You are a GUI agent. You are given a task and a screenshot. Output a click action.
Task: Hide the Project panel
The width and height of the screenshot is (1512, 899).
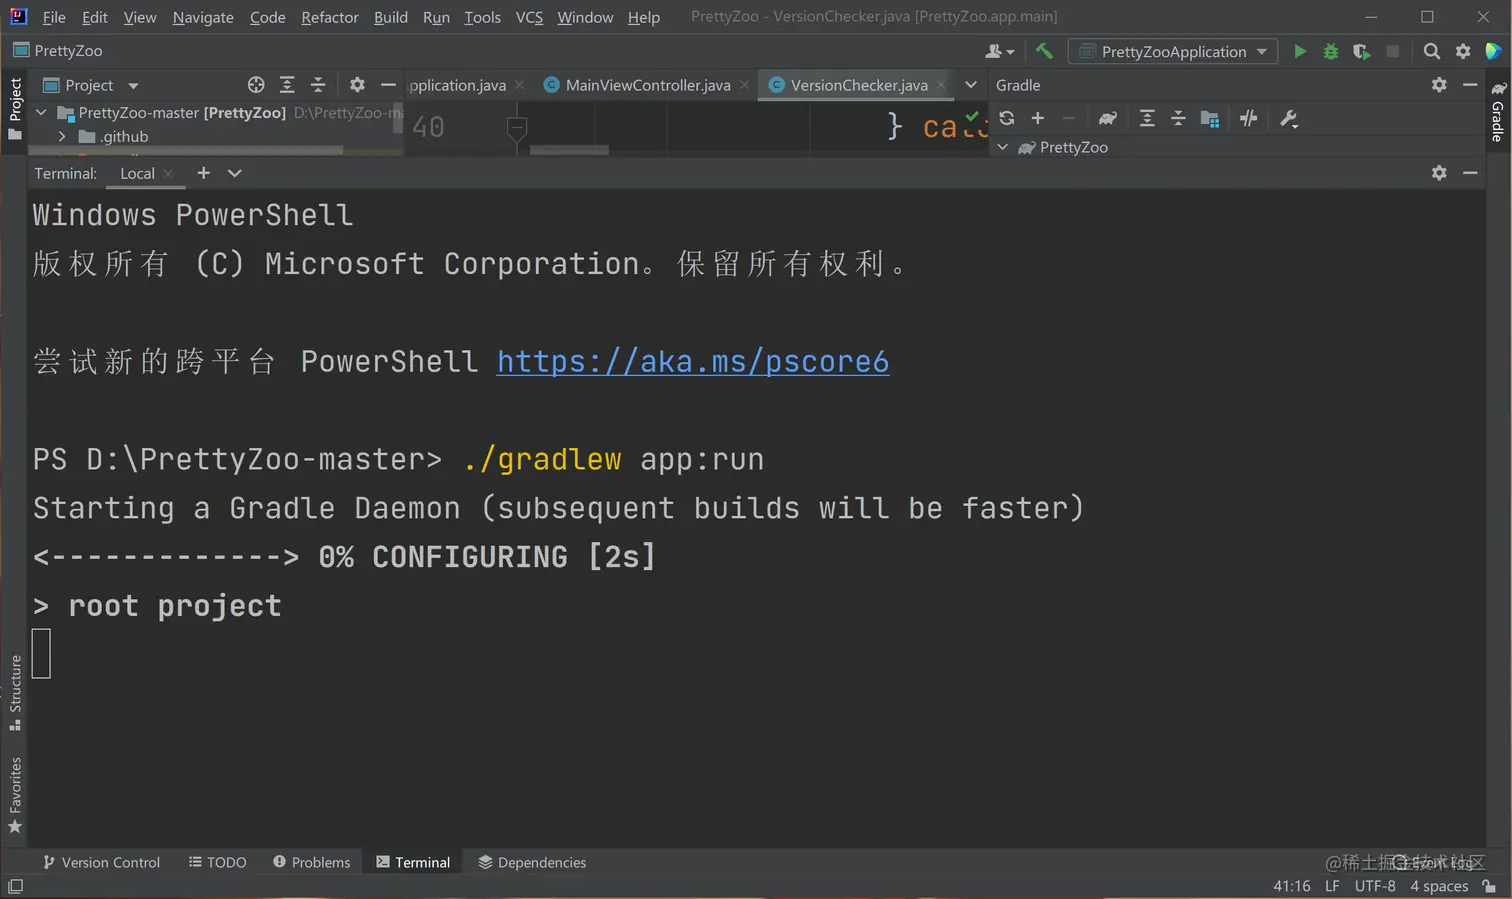point(388,85)
